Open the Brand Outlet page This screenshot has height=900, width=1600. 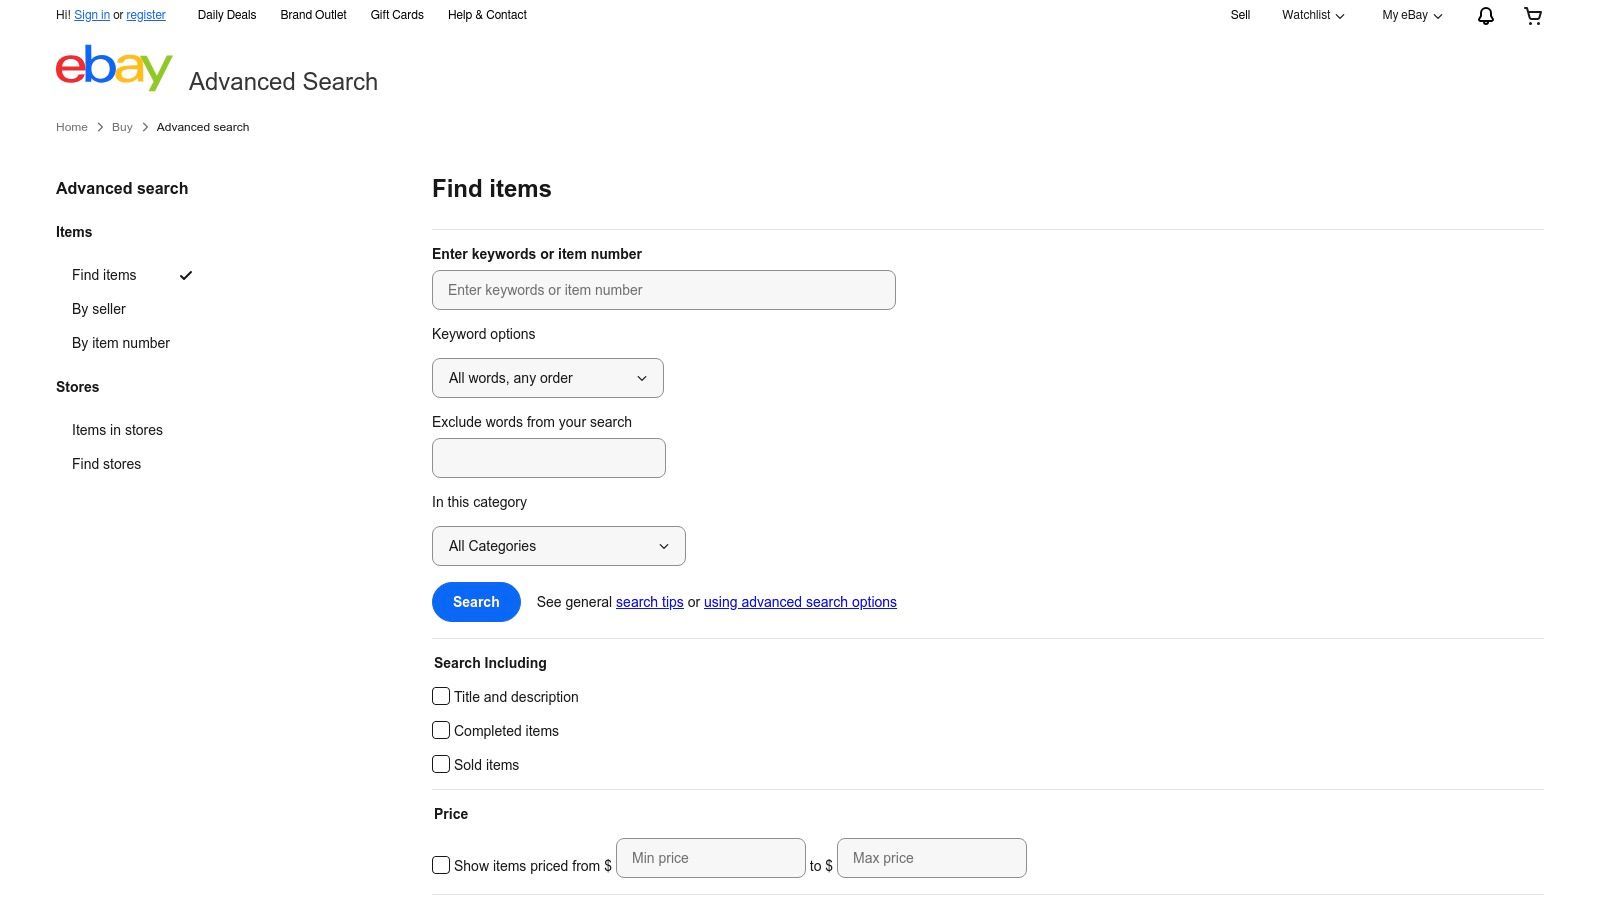tap(313, 15)
